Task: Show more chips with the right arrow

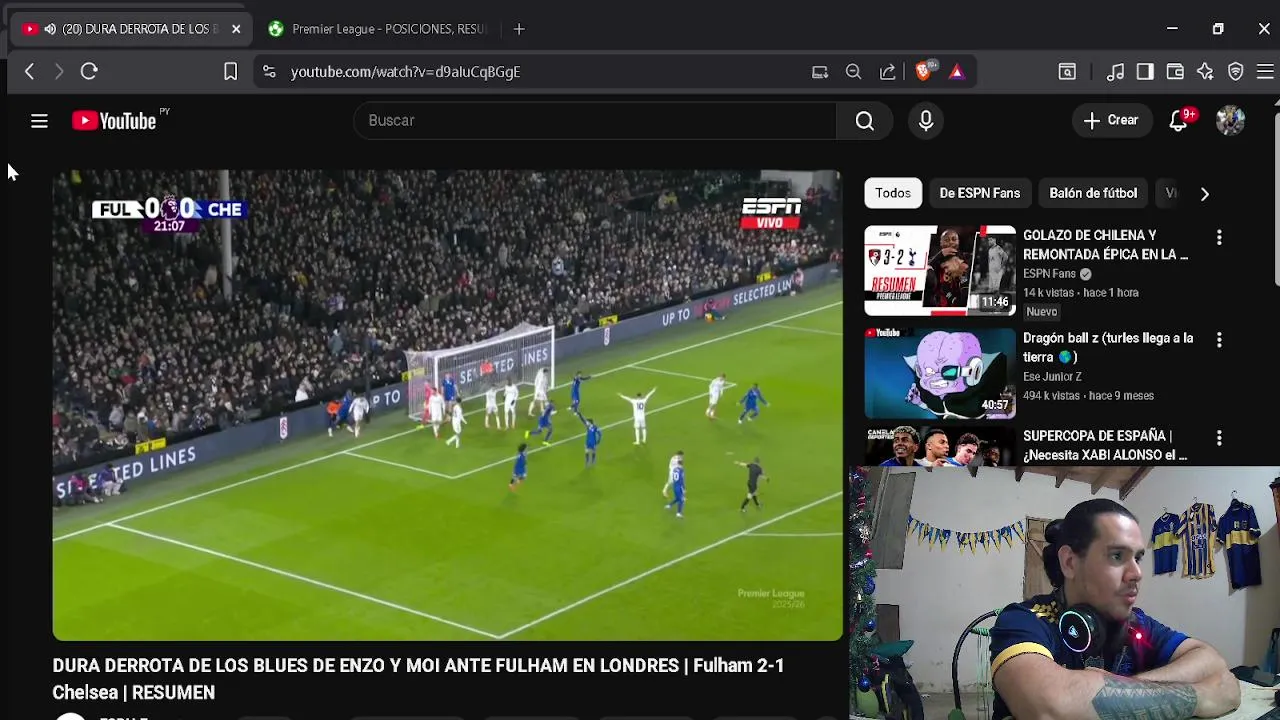Action: click(1204, 194)
